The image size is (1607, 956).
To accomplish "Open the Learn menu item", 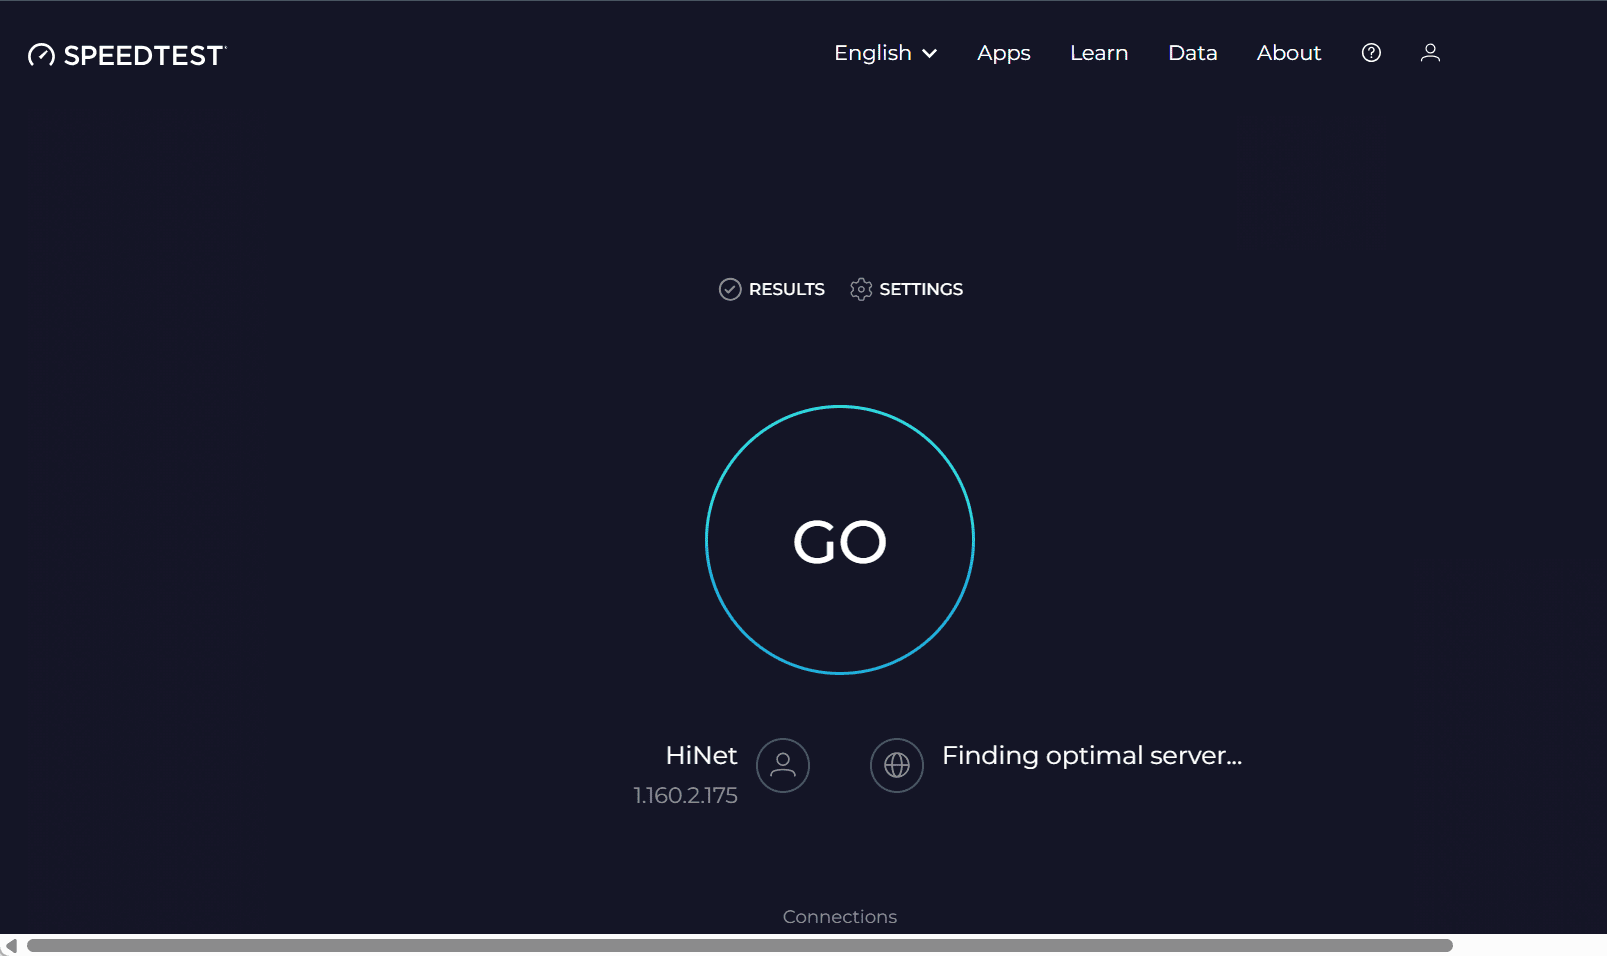I will click(x=1099, y=53).
